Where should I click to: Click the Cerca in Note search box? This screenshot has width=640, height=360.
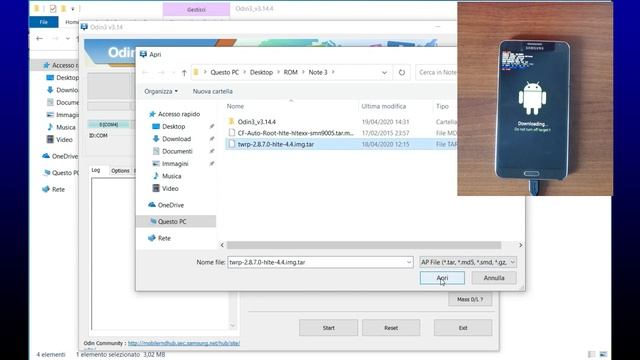pyautogui.click(x=436, y=72)
